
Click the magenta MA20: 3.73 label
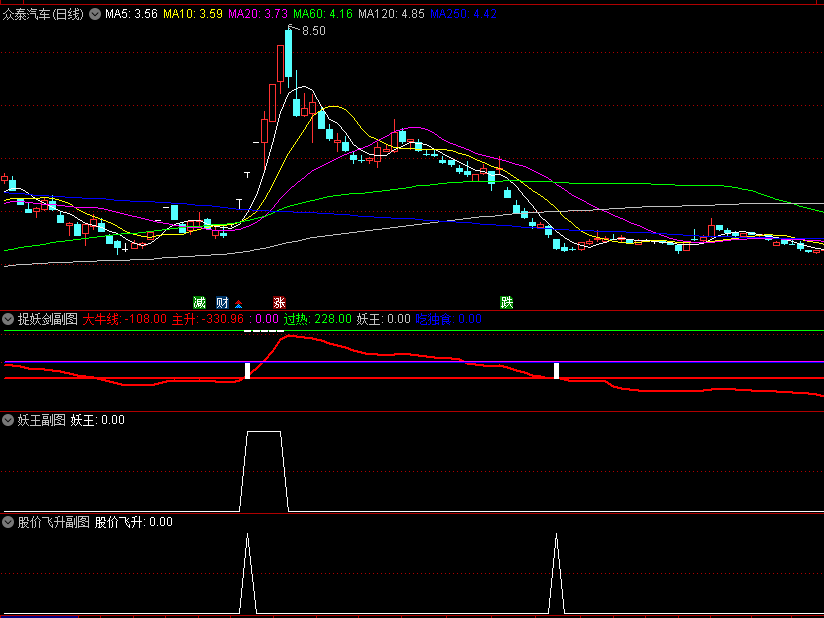(x=258, y=14)
